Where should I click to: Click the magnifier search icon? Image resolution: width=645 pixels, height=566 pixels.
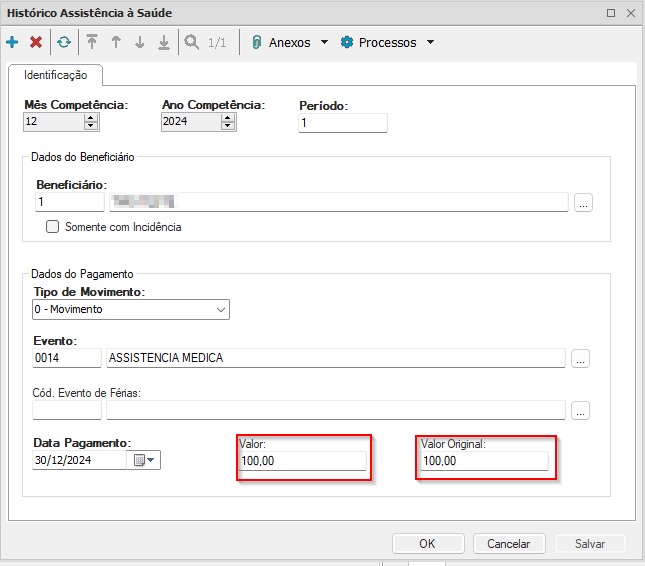pyautogui.click(x=190, y=43)
